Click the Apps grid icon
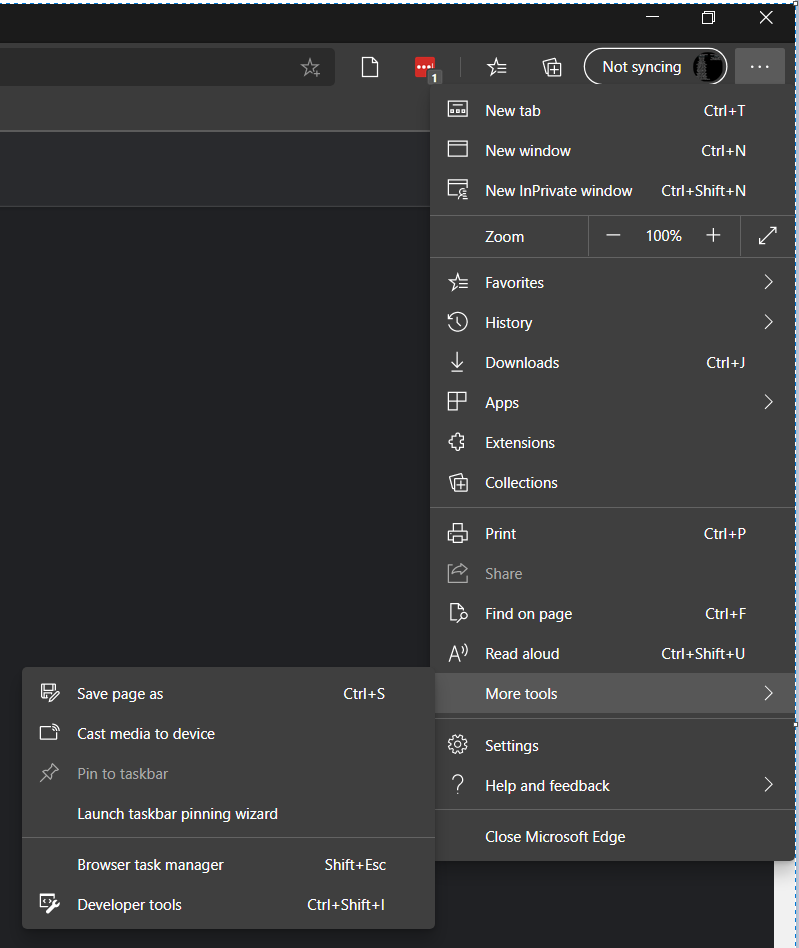Image resolution: width=799 pixels, height=948 pixels. [457, 401]
